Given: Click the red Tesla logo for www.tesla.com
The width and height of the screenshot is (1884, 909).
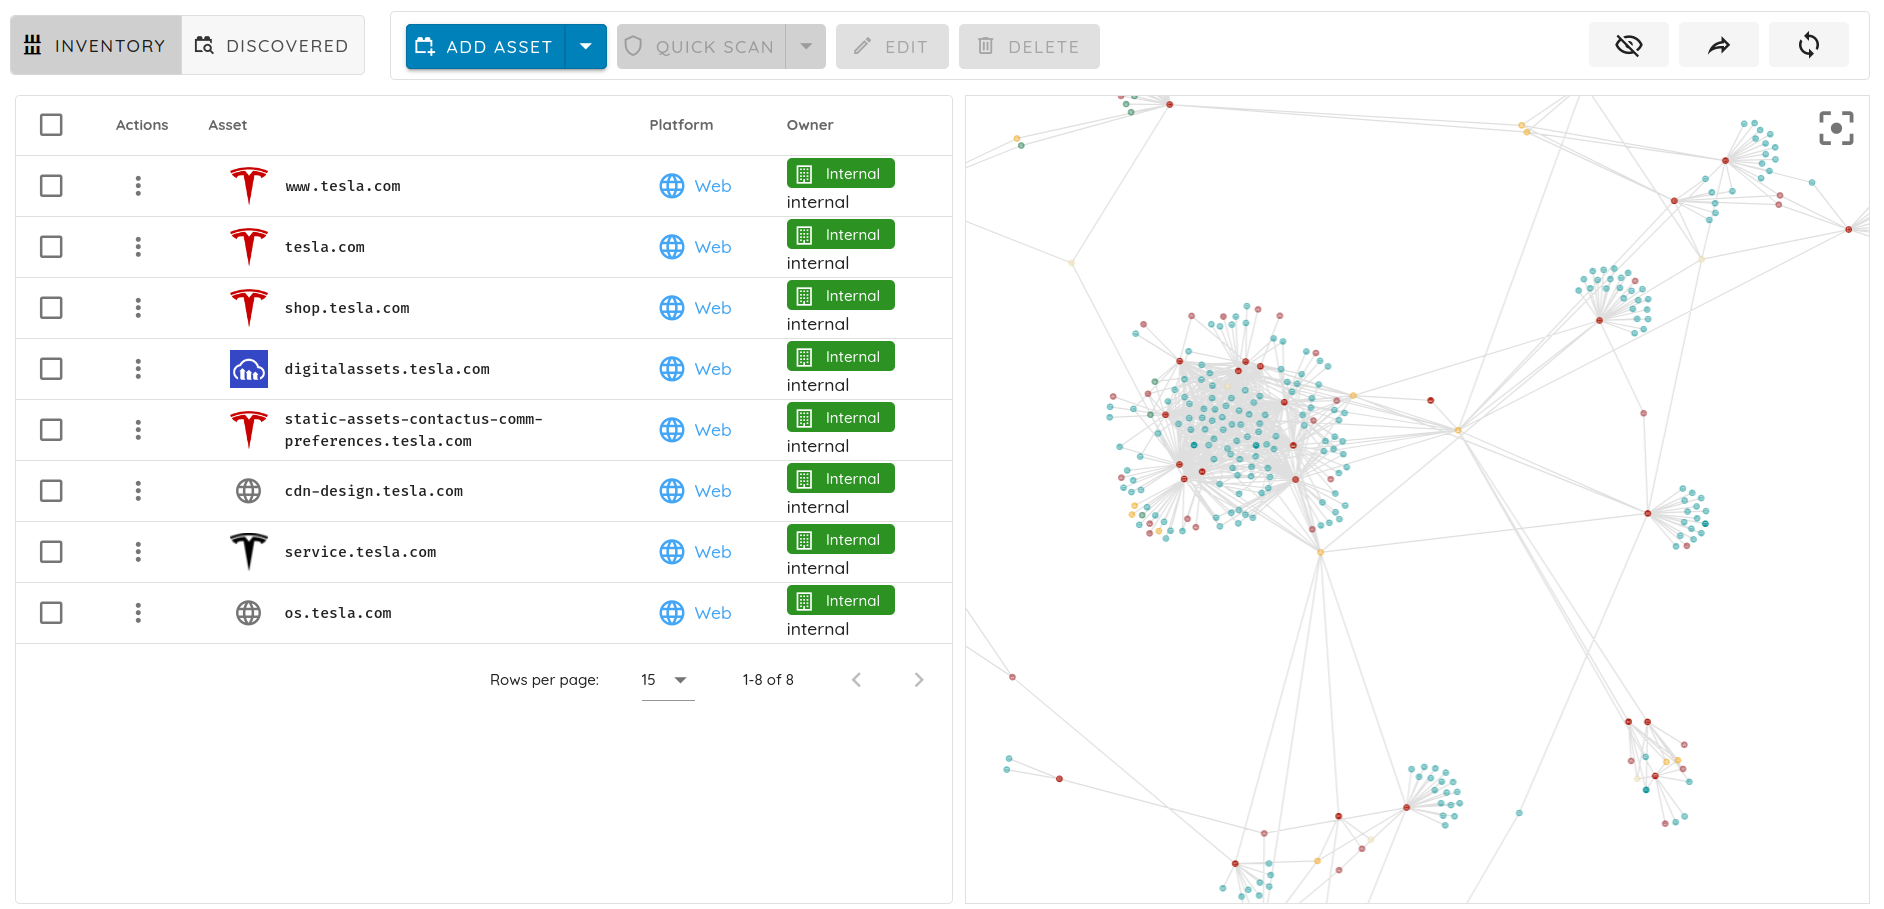Looking at the screenshot, I should [x=249, y=186].
